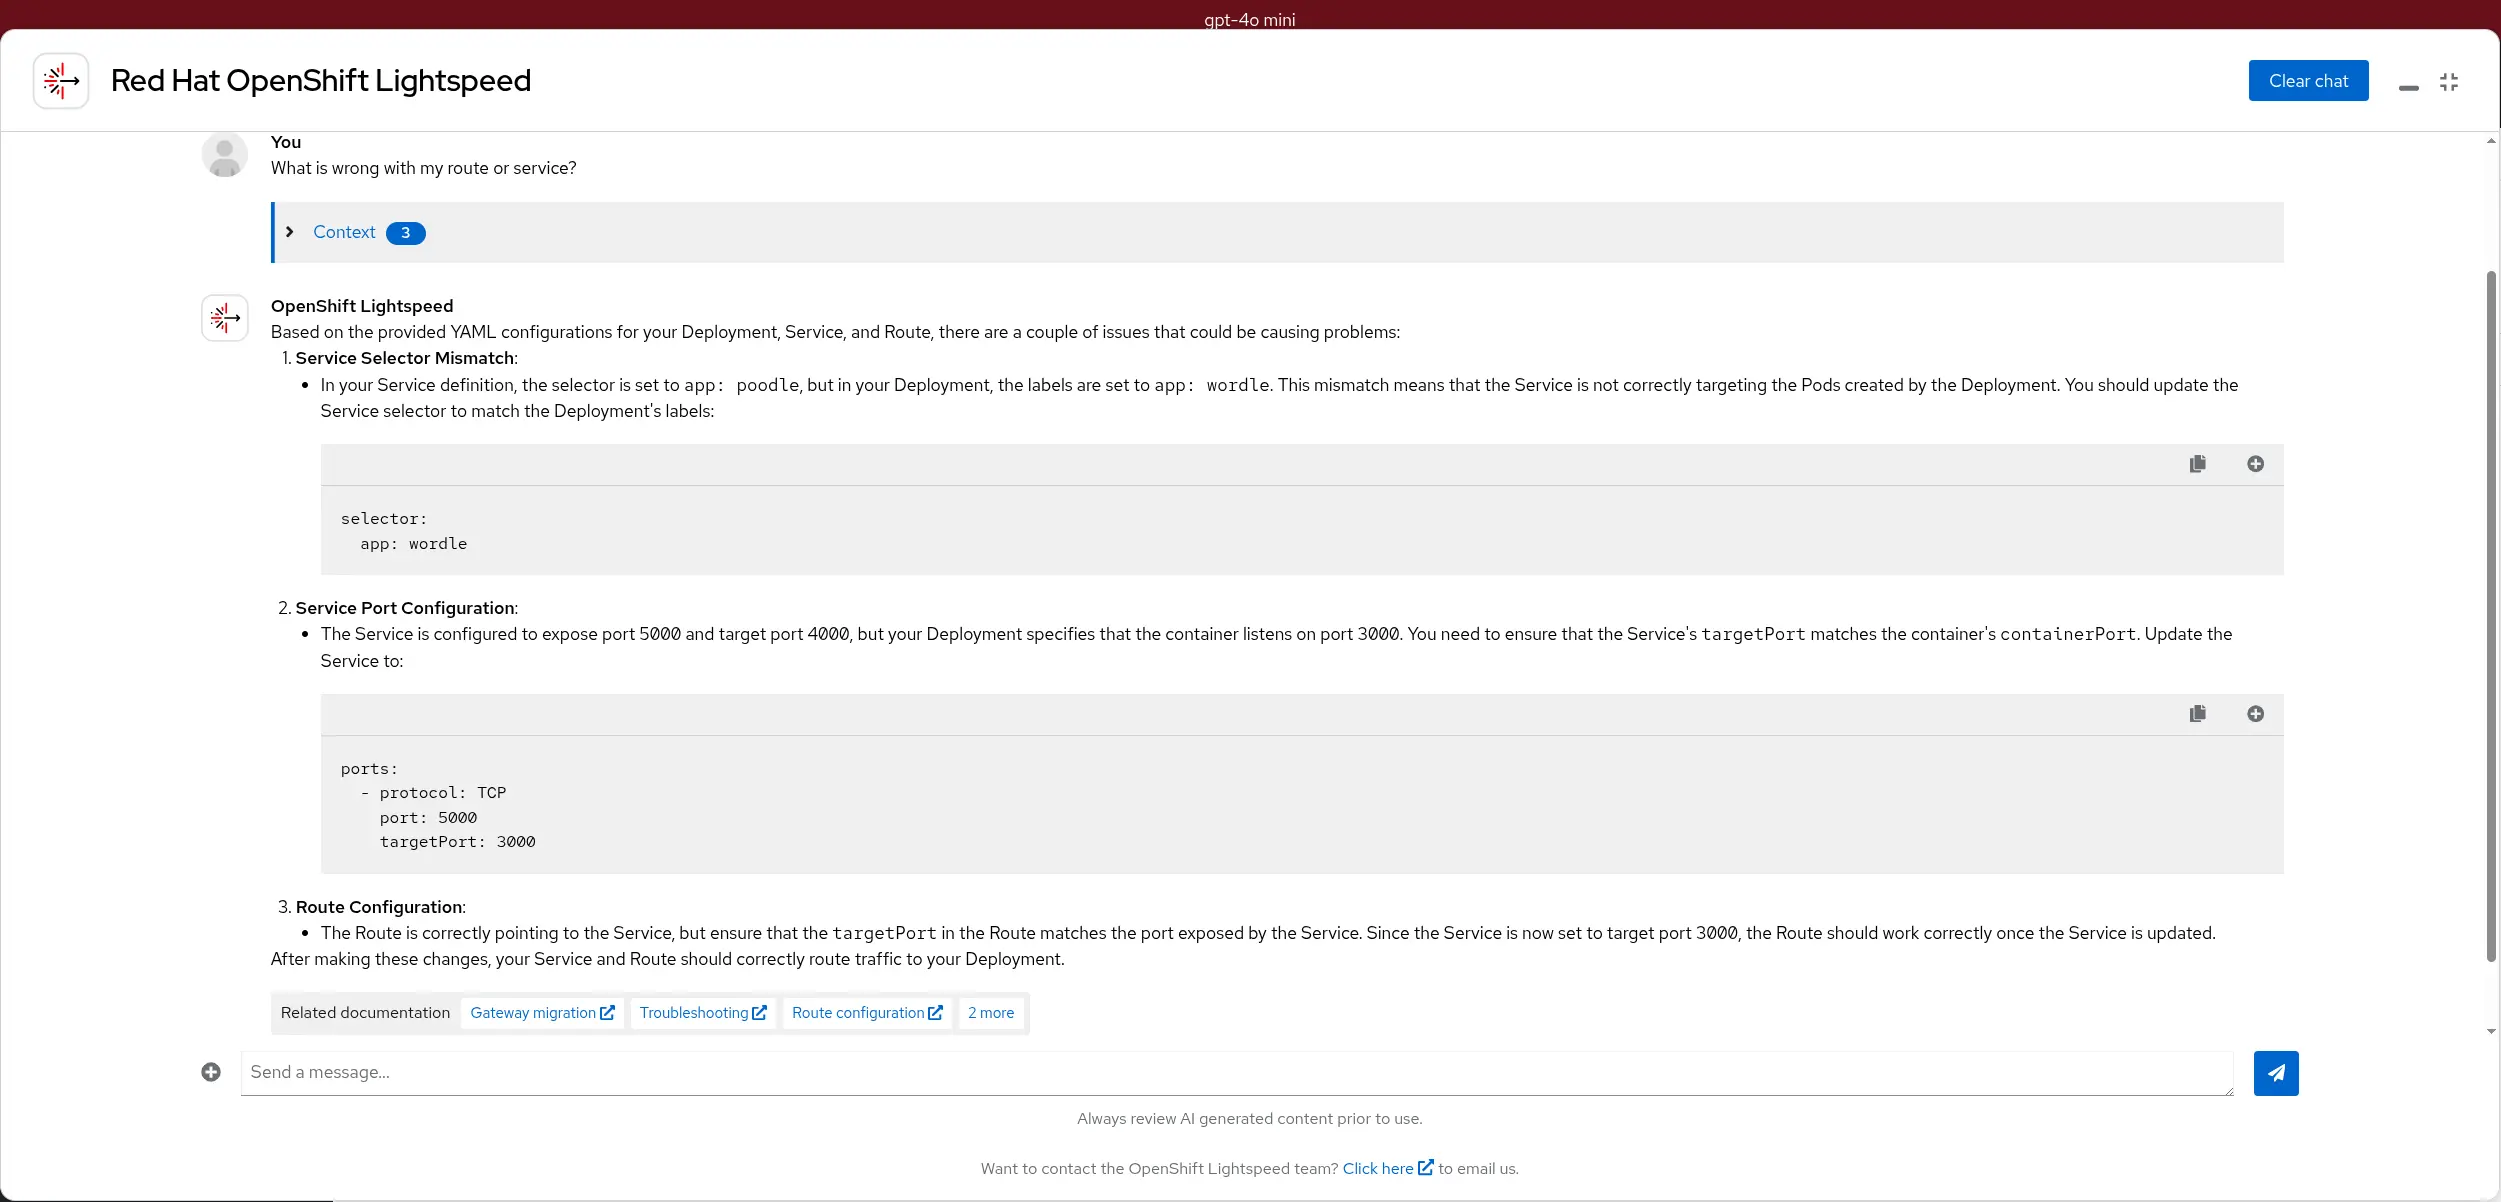Screen dimensions: 2501x1202
Task: Click the Lightspeed avatar beside the response
Action: tap(225, 318)
